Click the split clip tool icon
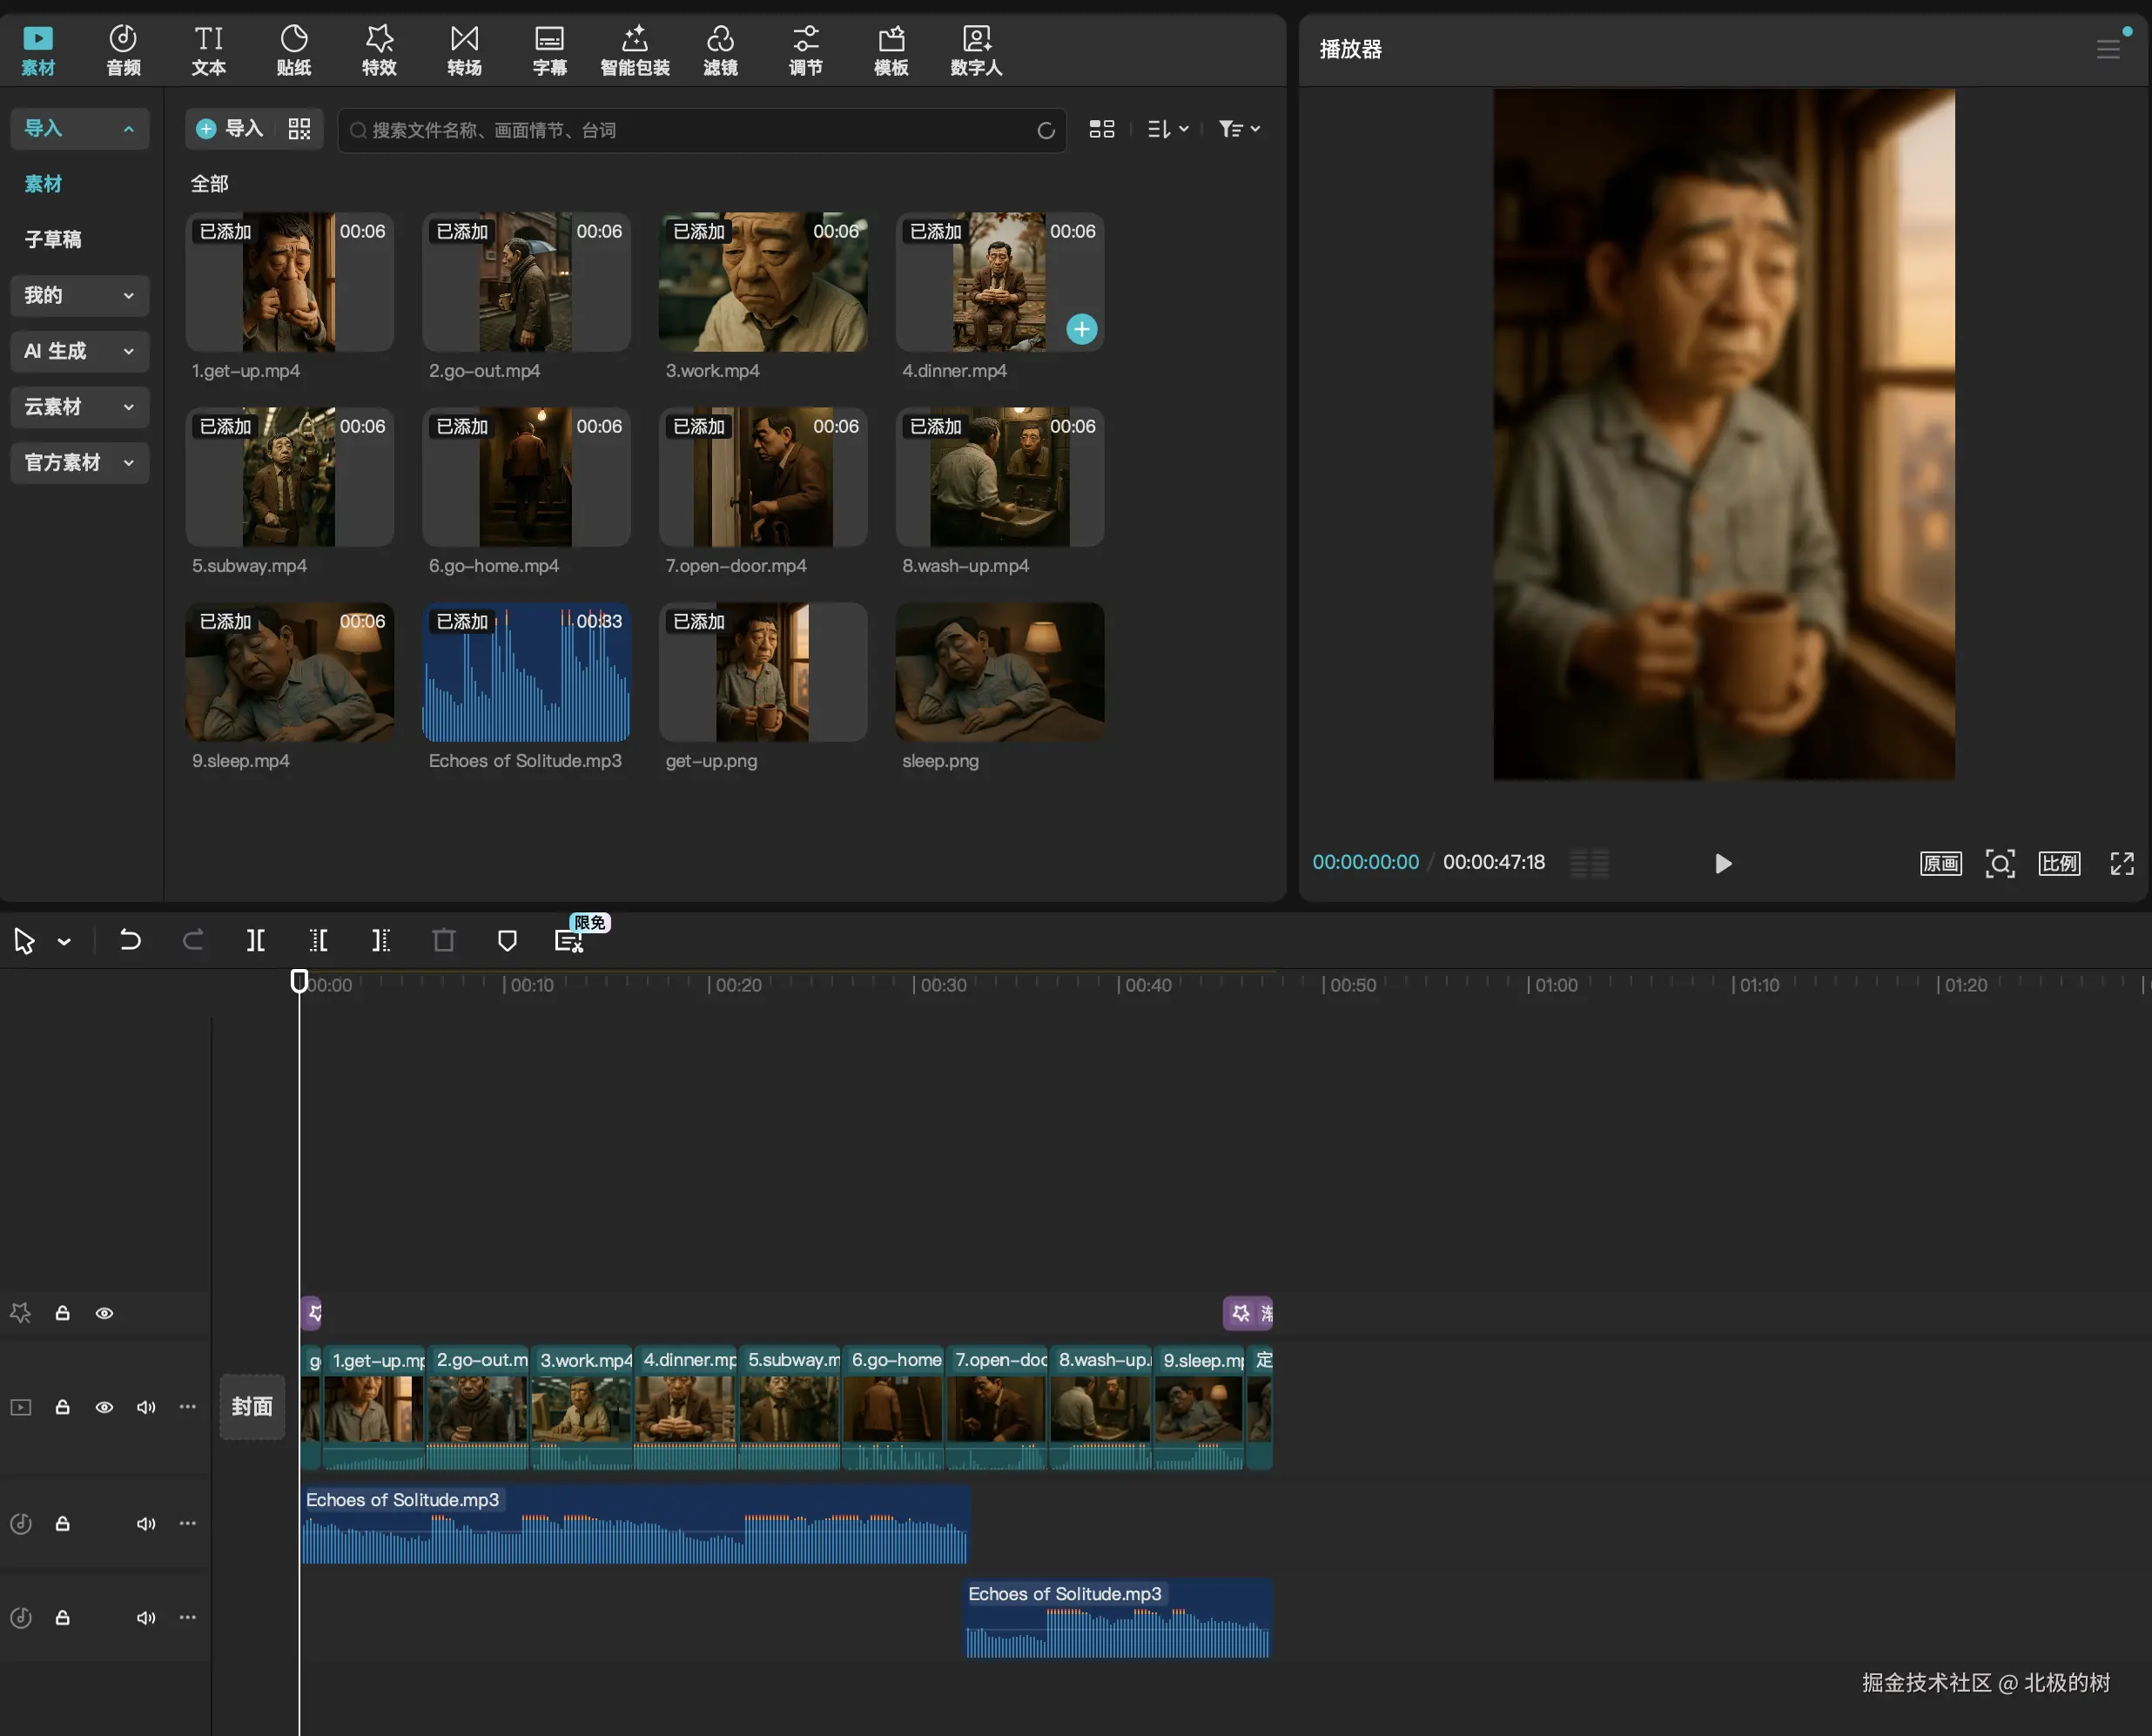Viewport: 2152px width, 1736px height. 256,940
